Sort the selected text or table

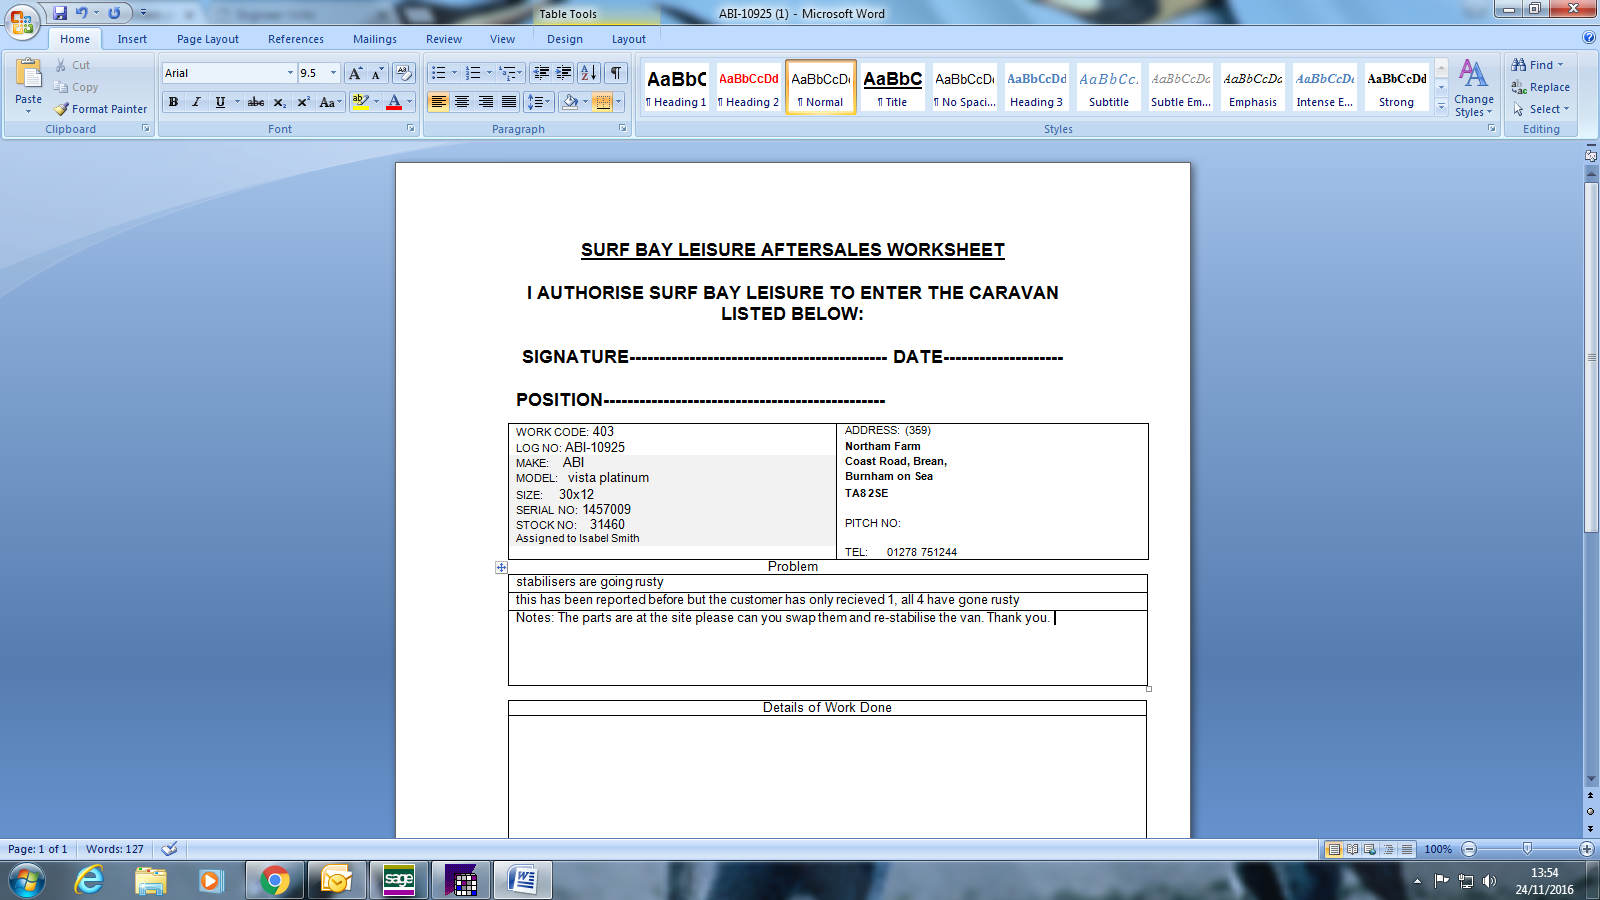[589, 73]
